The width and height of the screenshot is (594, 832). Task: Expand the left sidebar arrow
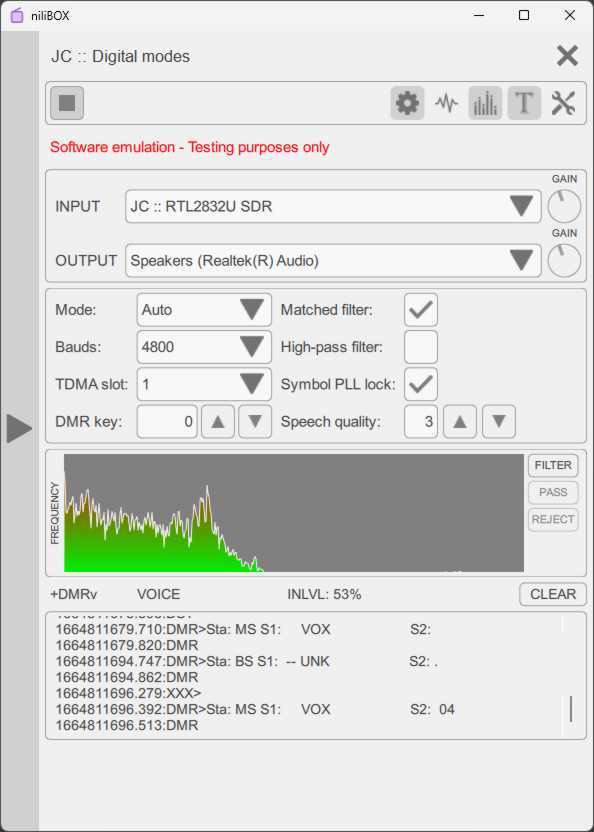click(x=20, y=429)
